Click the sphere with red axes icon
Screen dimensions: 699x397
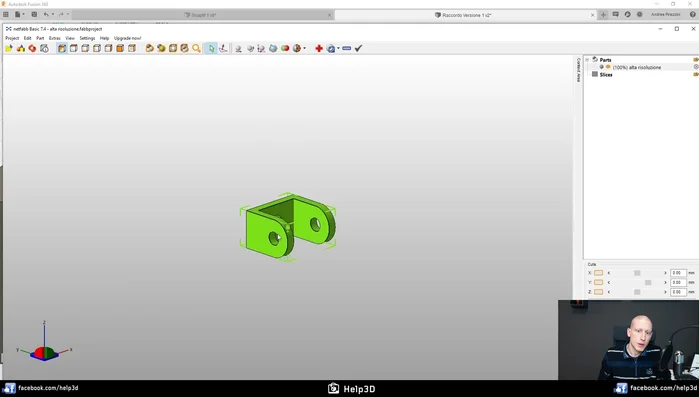coord(262,49)
